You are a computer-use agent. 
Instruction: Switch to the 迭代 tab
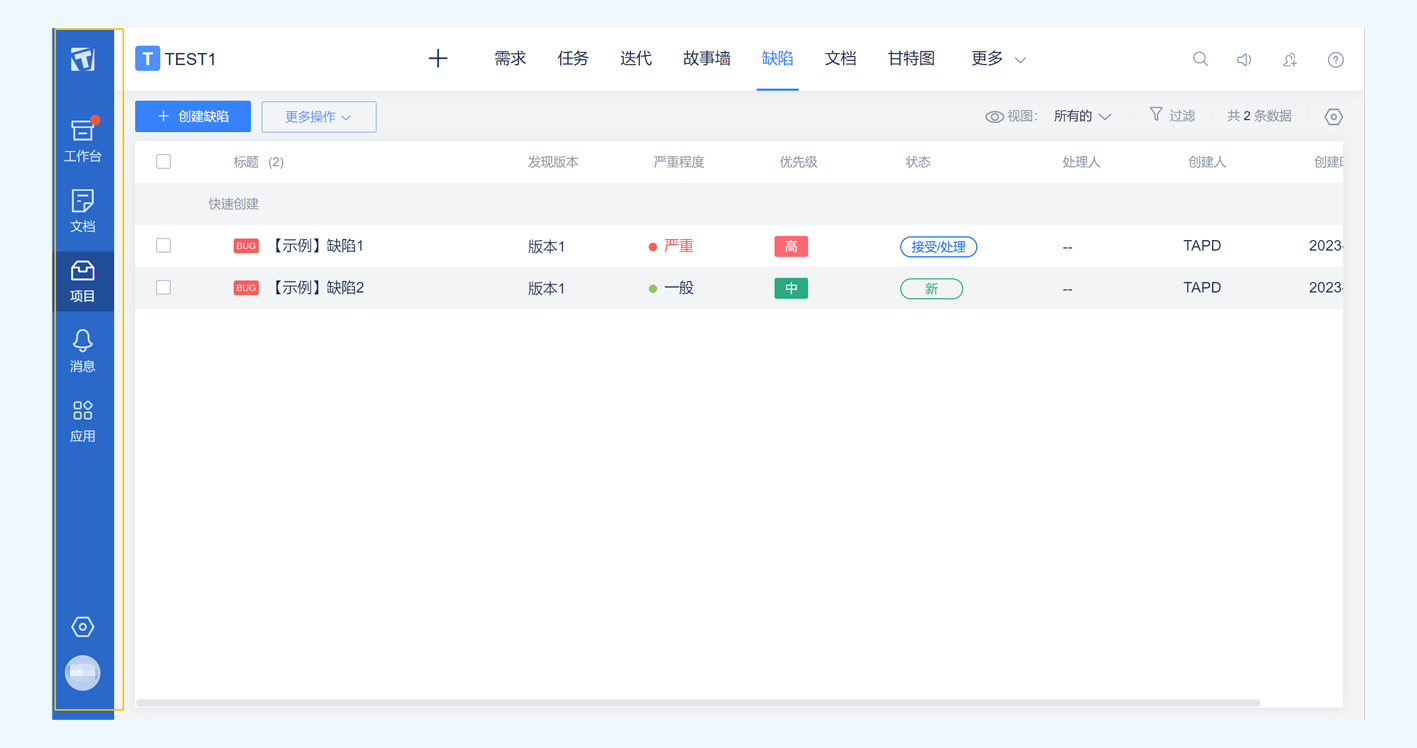[x=636, y=59]
